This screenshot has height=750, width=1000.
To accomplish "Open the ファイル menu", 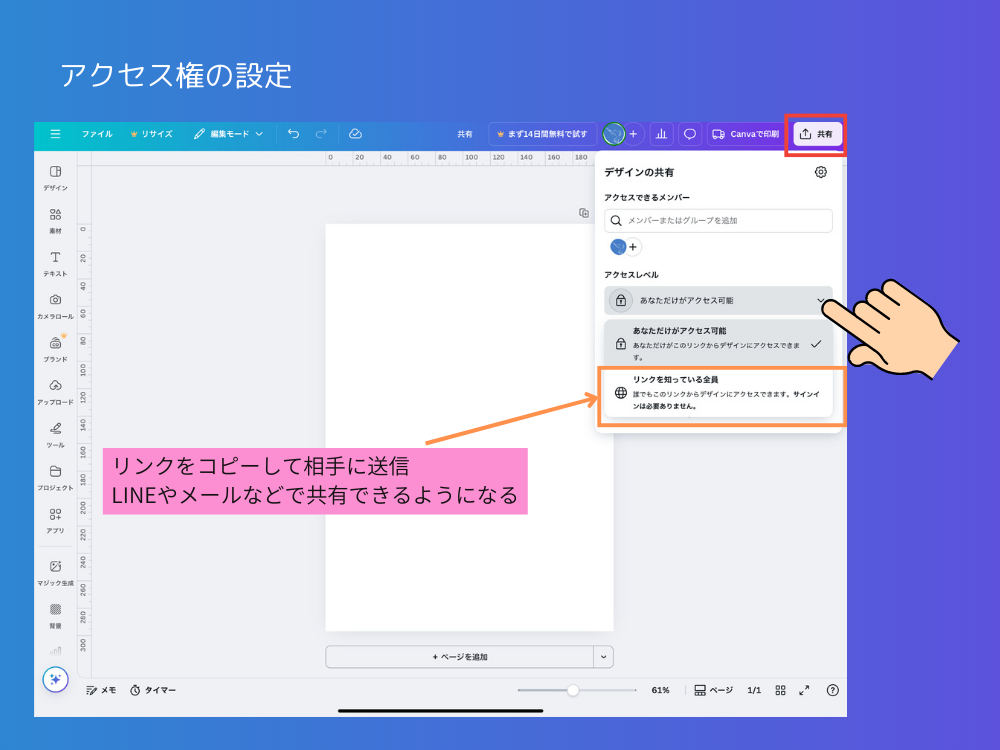I will [x=97, y=134].
